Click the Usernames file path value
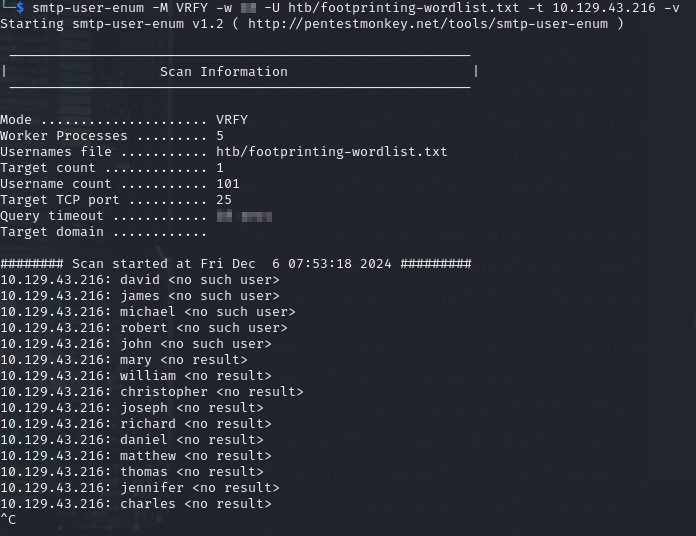This screenshot has width=696, height=536. pos(332,152)
